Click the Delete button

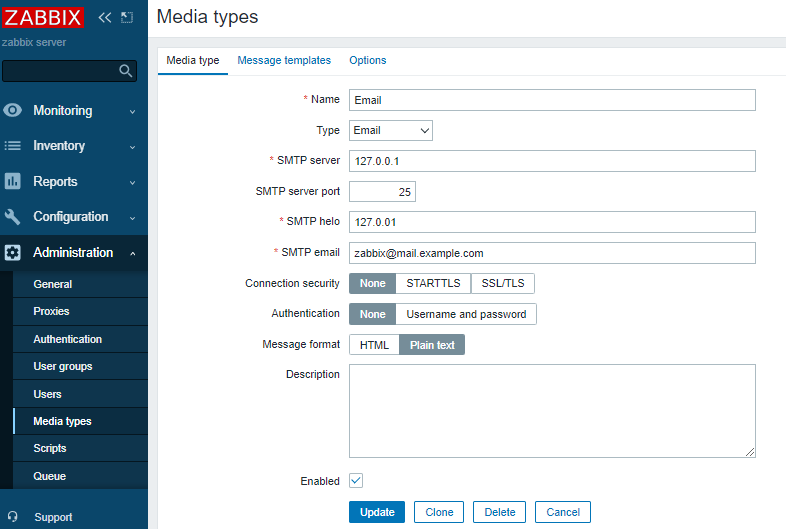coord(499,512)
